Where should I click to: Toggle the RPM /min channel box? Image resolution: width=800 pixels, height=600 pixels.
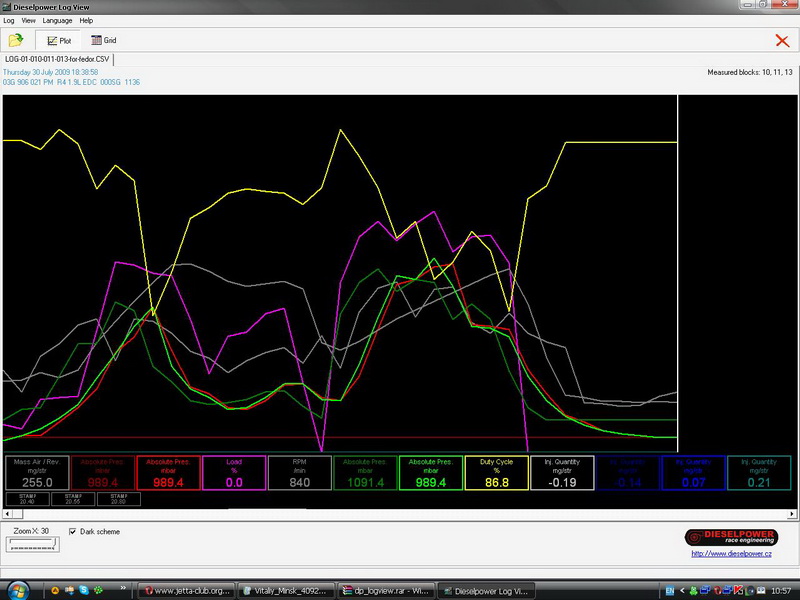click(x=299, y=473)
